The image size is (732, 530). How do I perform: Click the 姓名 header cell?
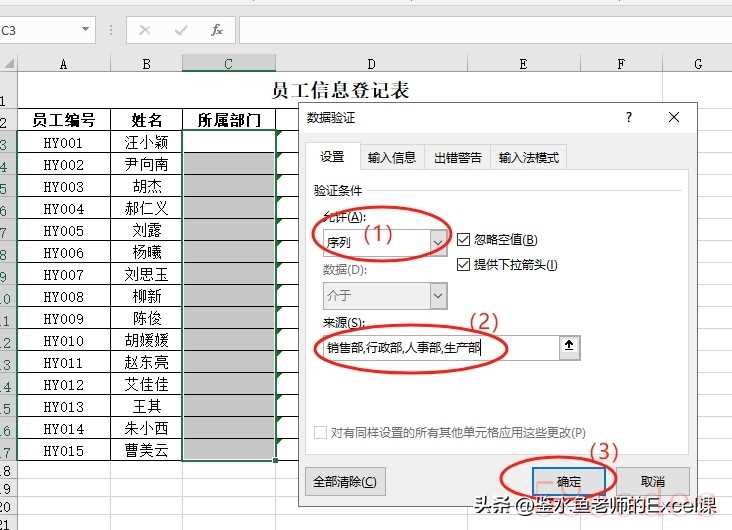tap(146, 120)
